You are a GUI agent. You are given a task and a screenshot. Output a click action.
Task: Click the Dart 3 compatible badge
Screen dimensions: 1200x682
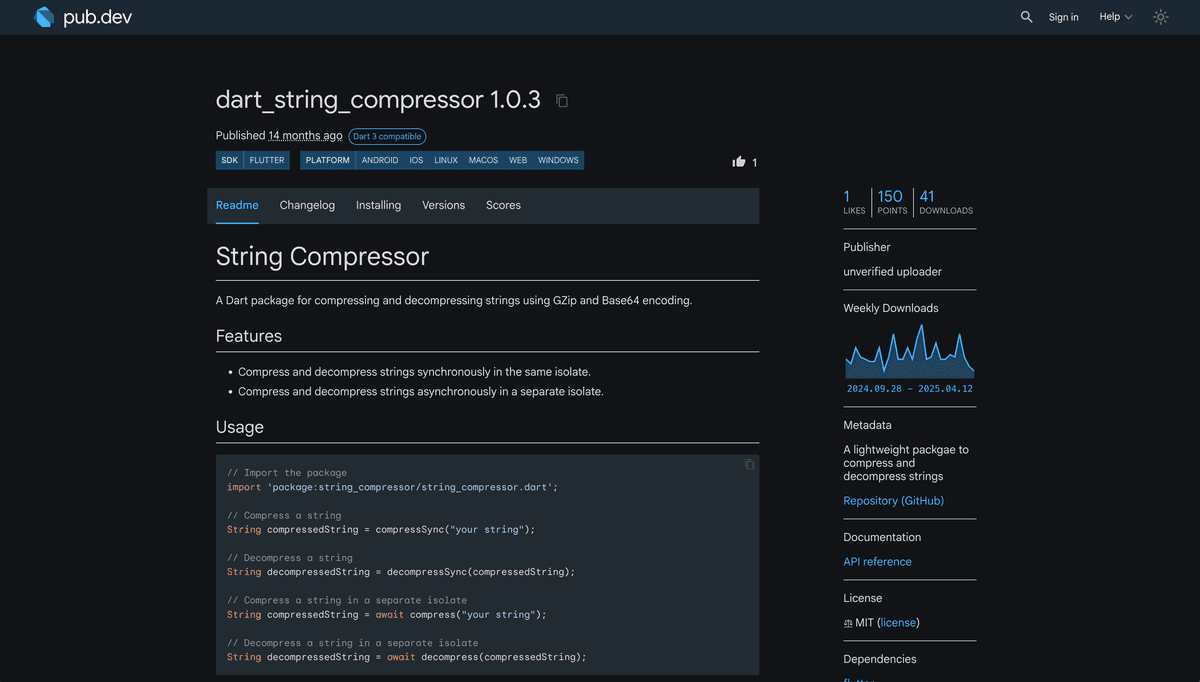click(387, 136)
